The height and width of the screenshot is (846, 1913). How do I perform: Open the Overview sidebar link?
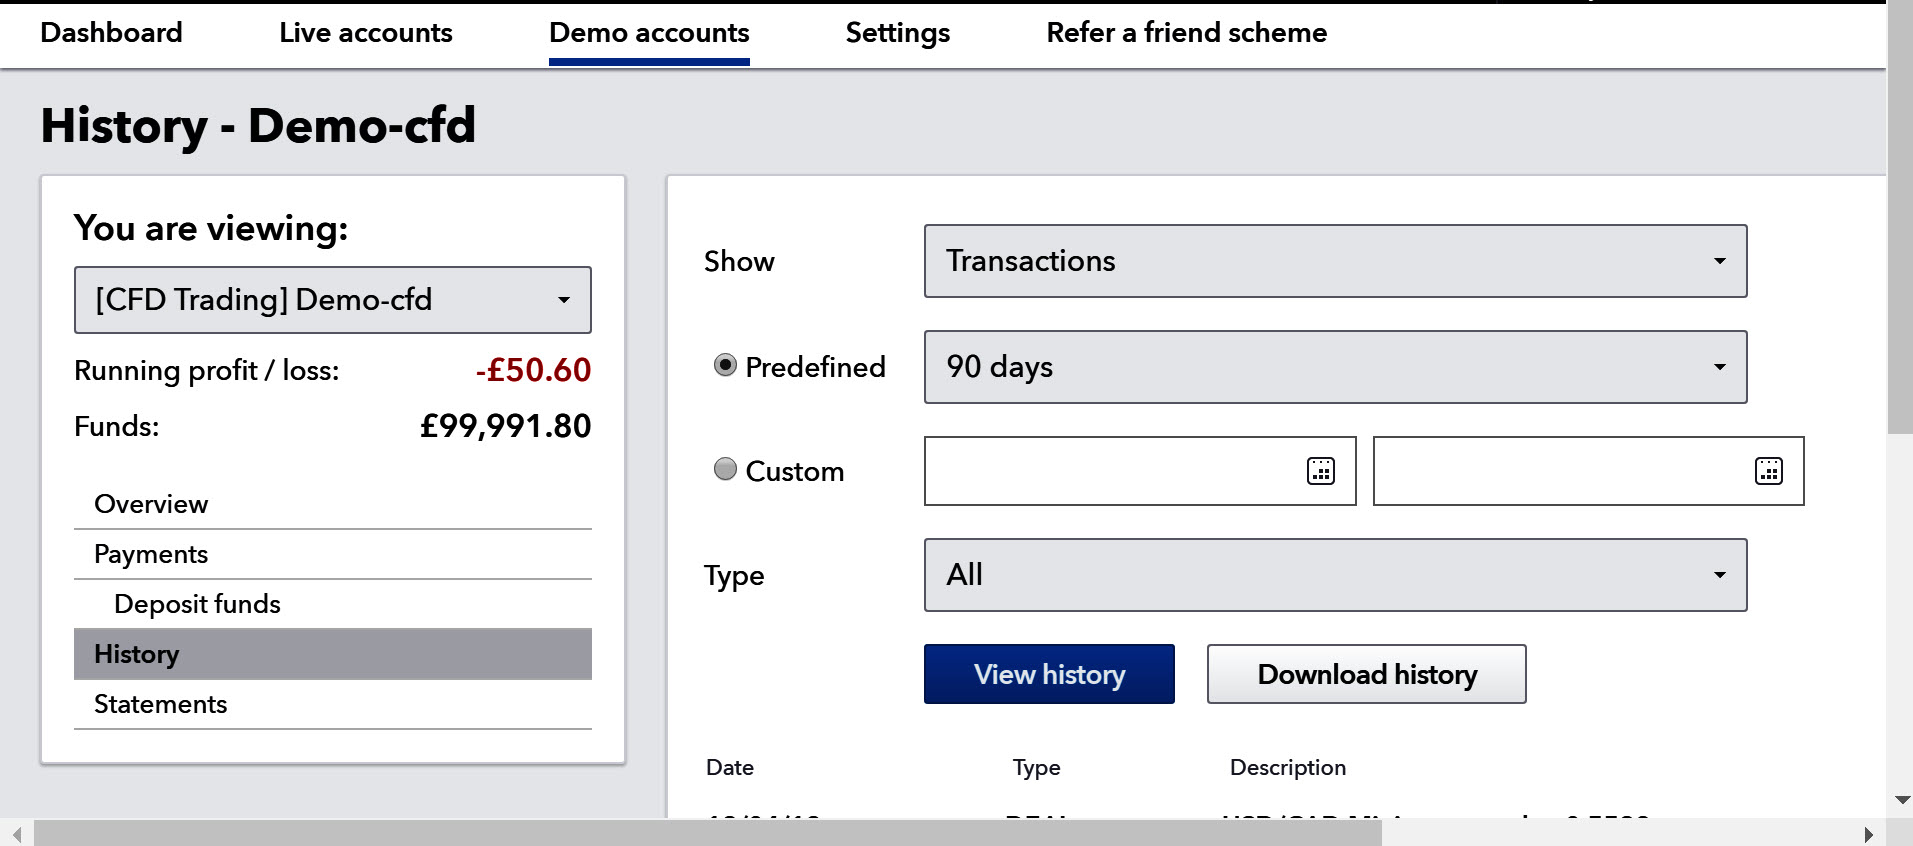(x=151, y=504)
